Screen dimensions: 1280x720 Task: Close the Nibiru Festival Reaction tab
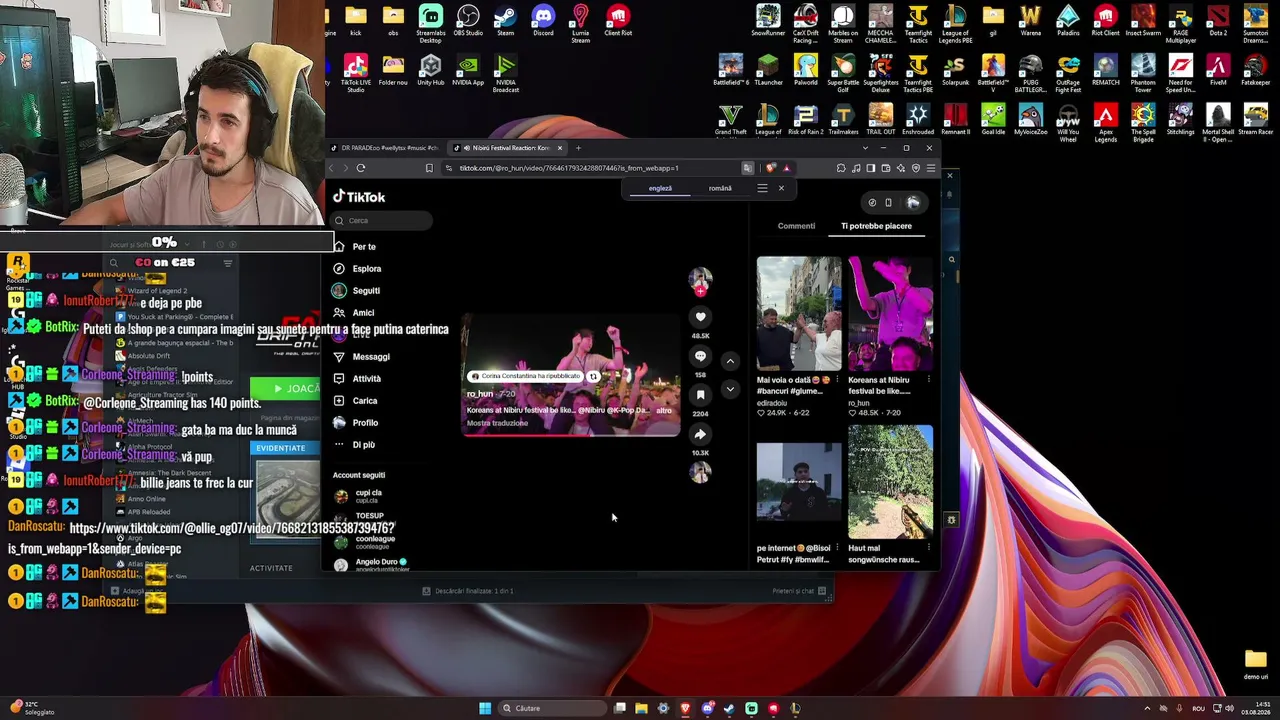(x=560, y=148)
